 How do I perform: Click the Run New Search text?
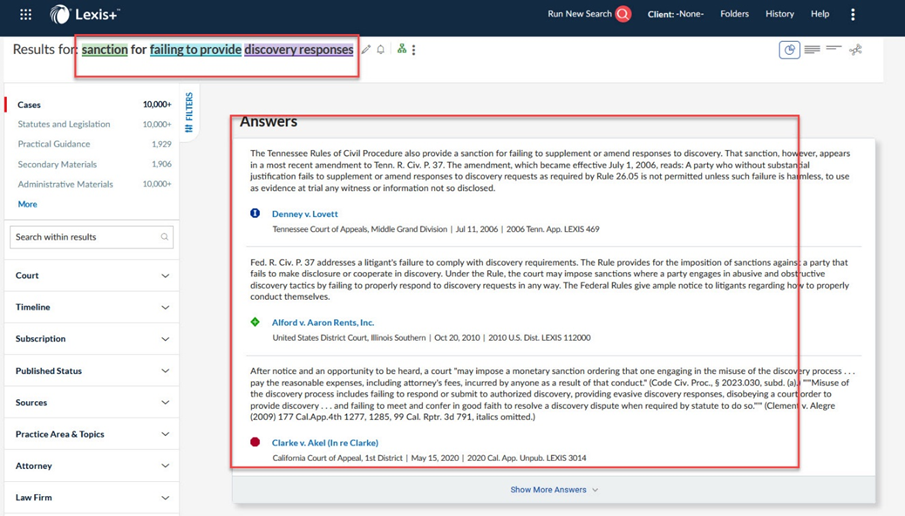579,14
